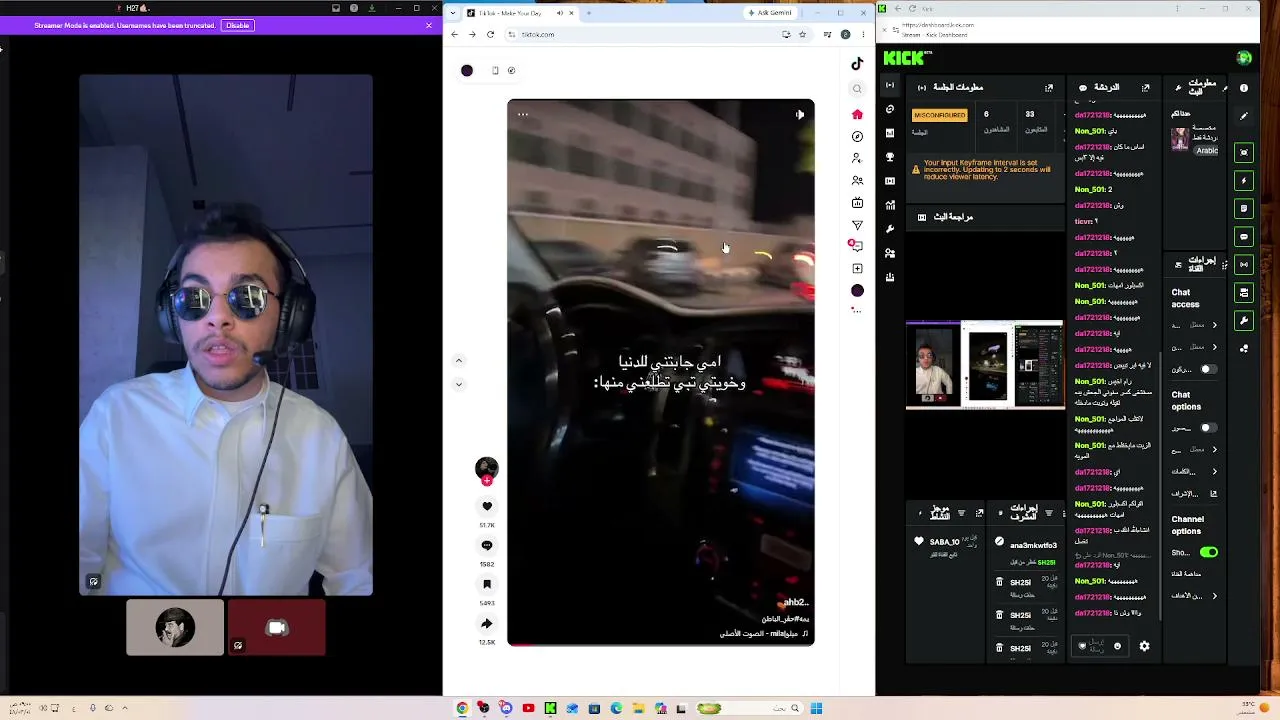1280x720 pixels.
Task: Select TikTok - Make Your Day tab
Action: point(520,13)
